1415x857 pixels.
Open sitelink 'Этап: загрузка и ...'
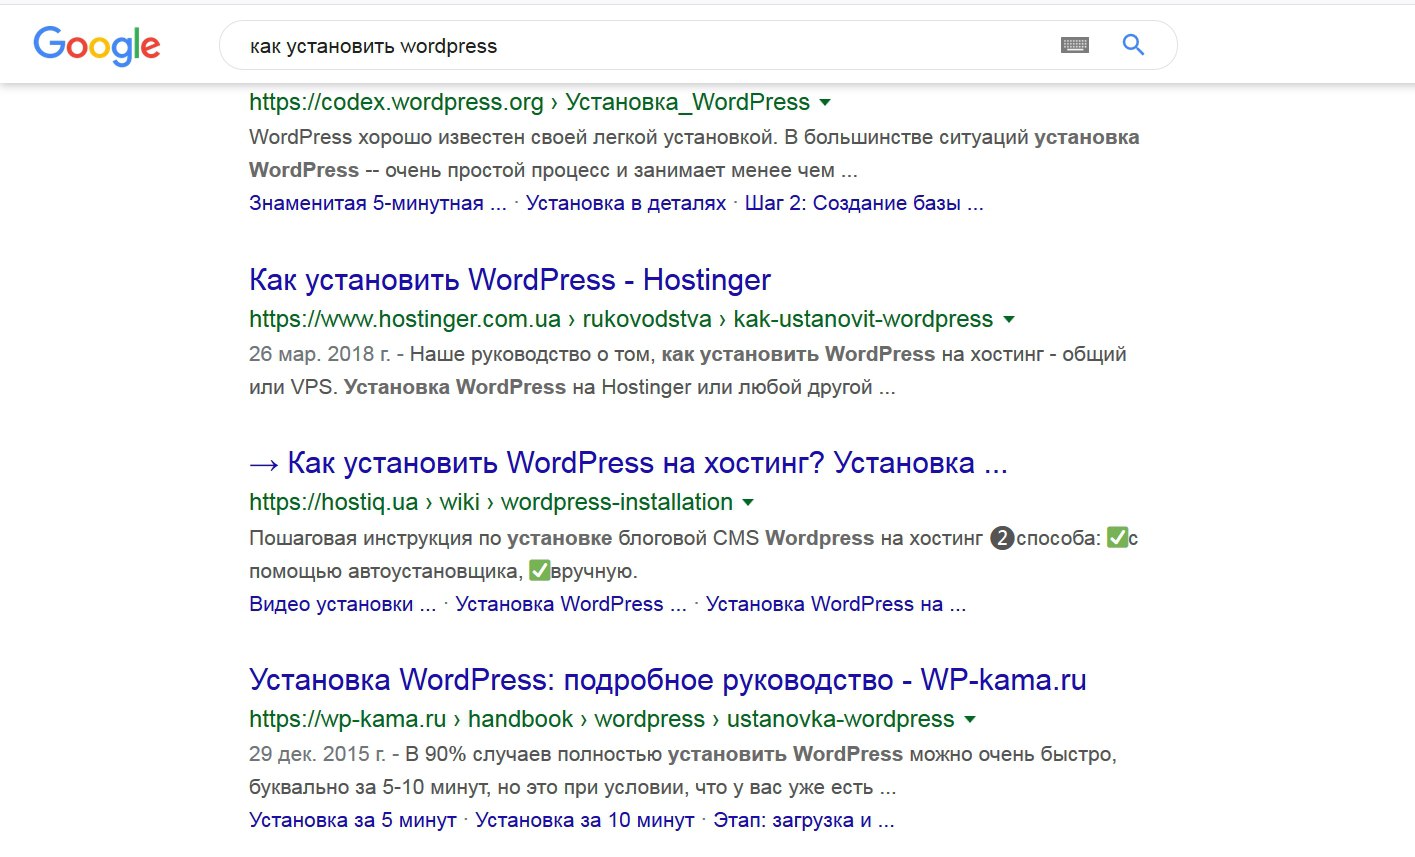804,820
